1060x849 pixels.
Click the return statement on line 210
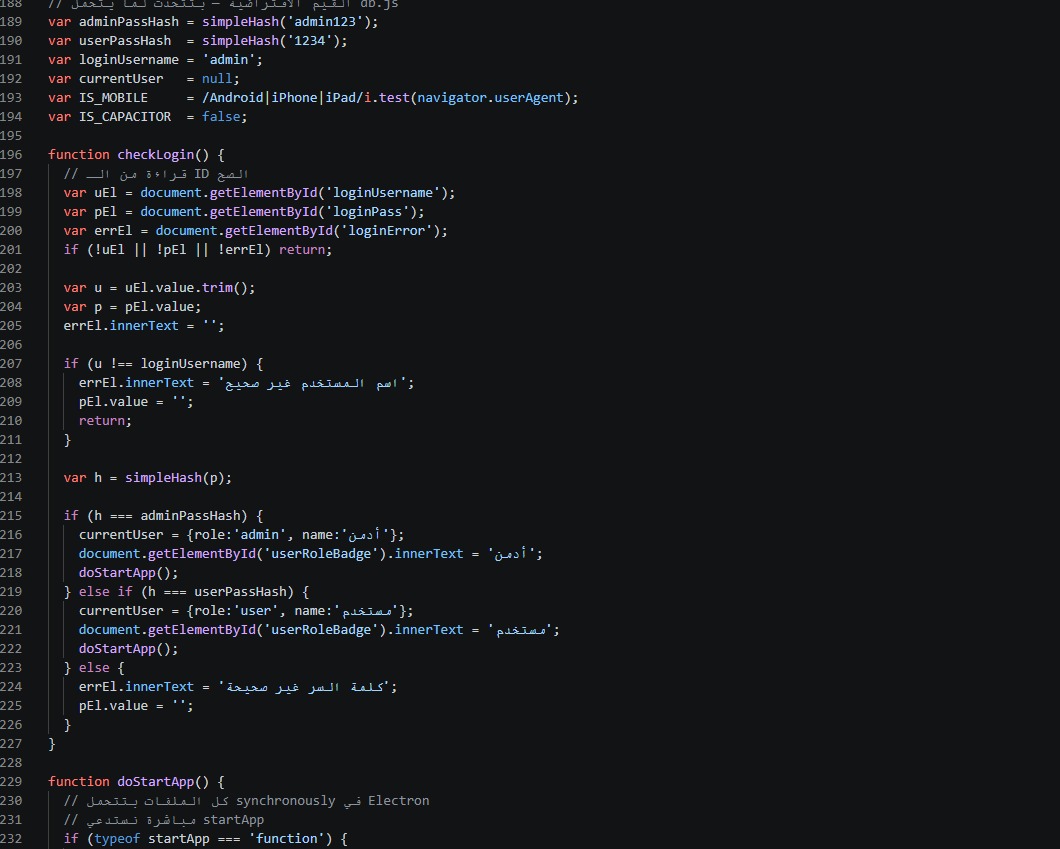pos(105,420)
